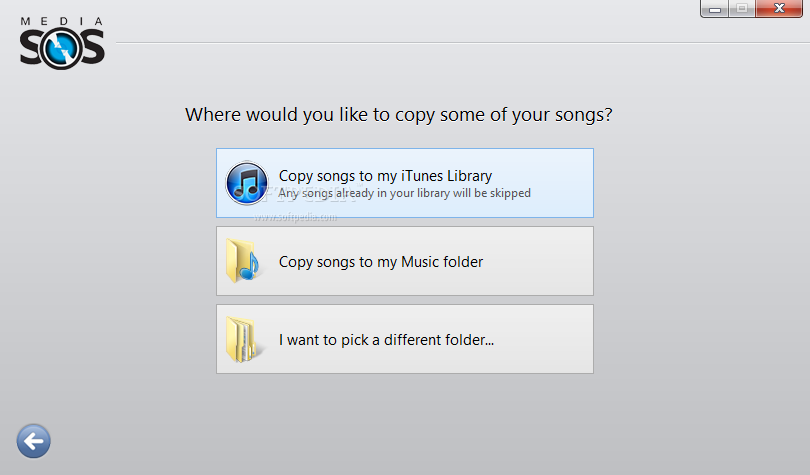The width and height of the screenshot is (810, 475).
Task: Click the horizontal divider line beside the logo
Action: tap(460, 43)
